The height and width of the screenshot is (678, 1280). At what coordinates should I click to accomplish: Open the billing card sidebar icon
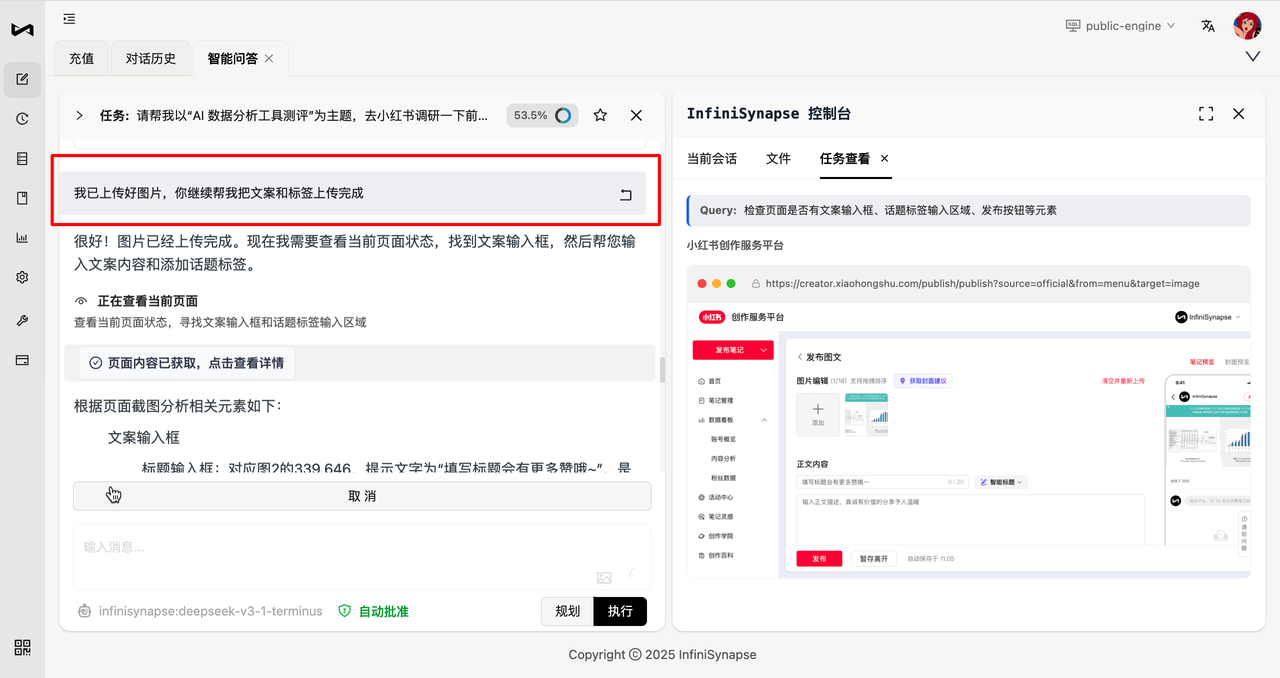point(22,360)
